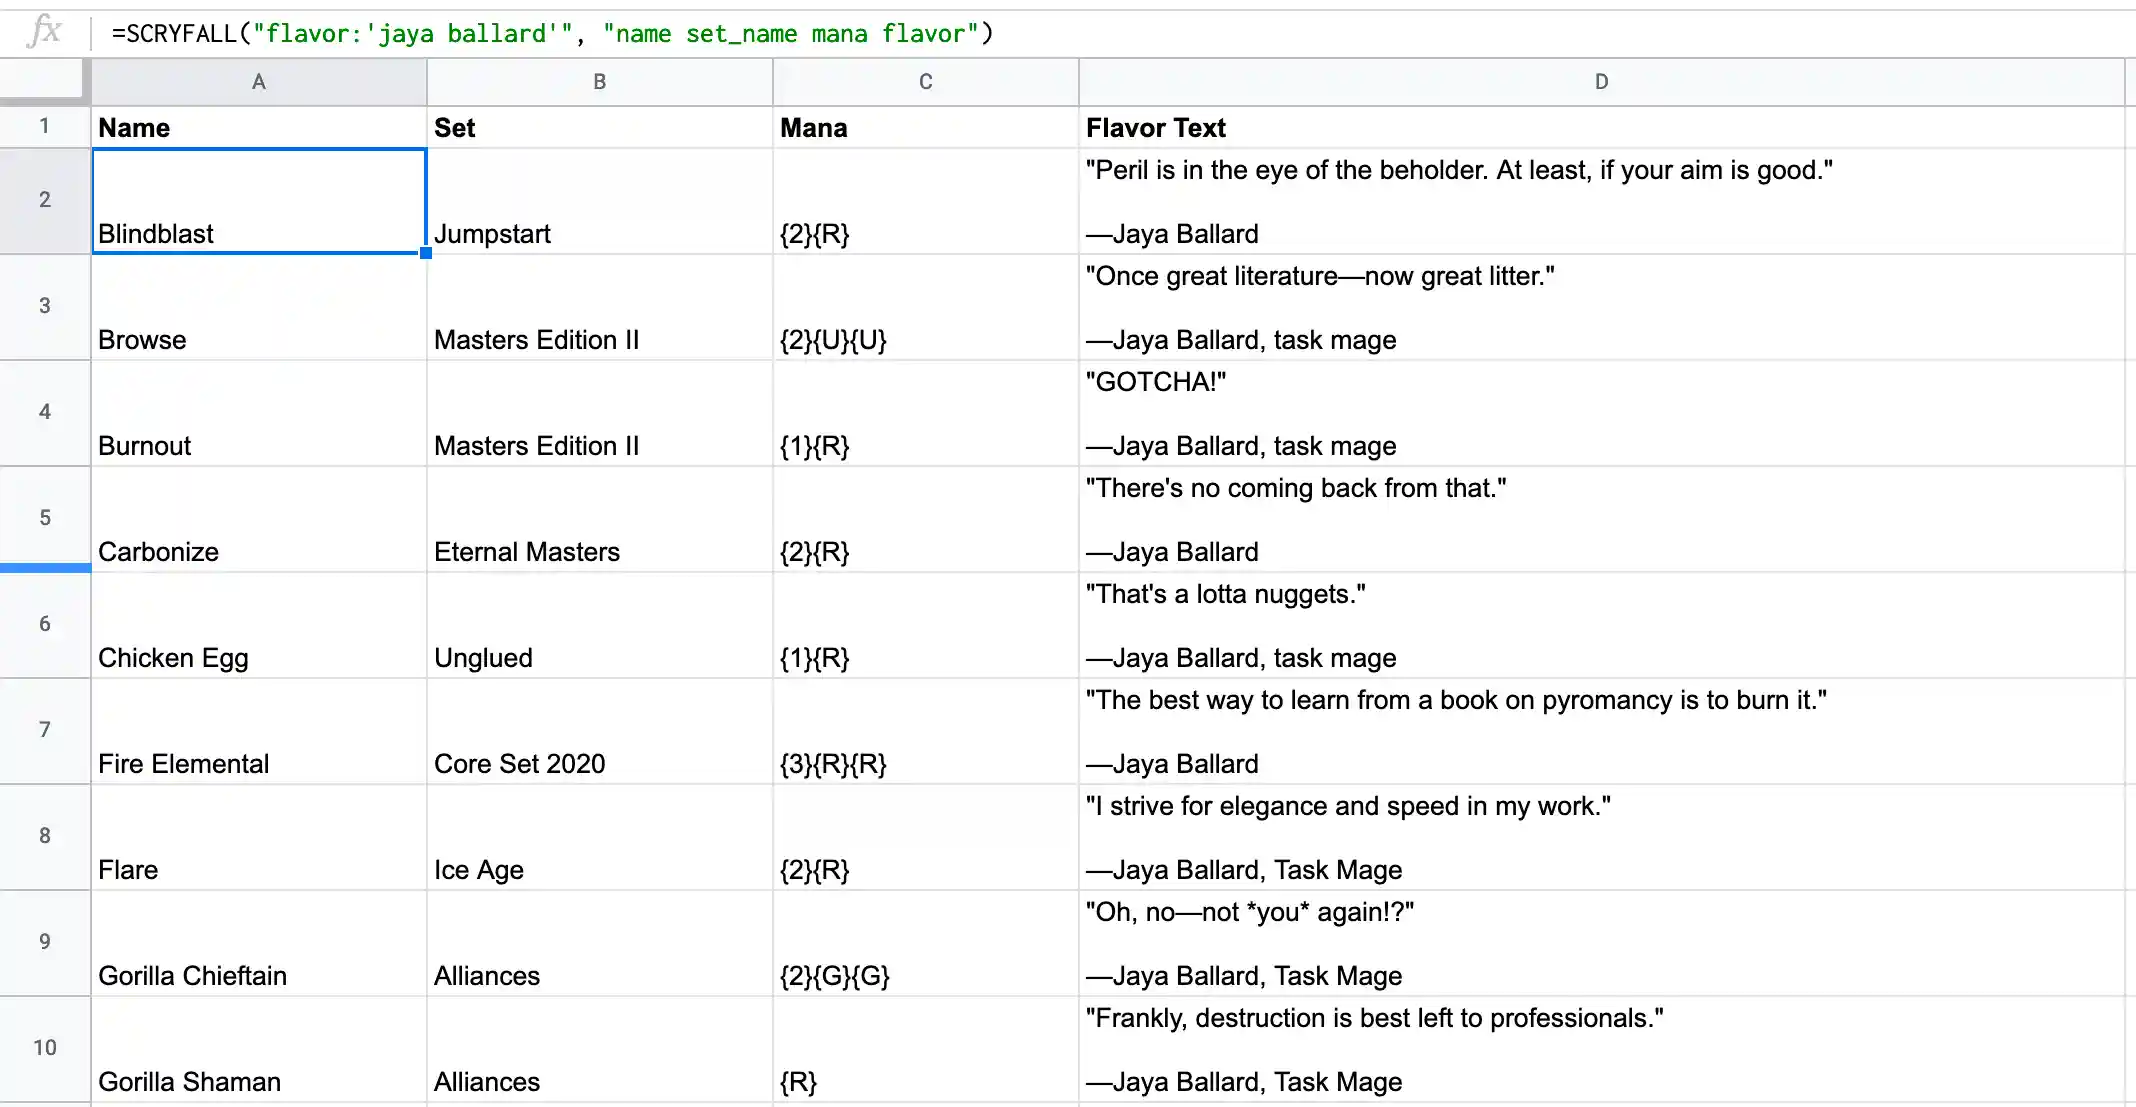Select column C header
The height and width of the screenshot is (1107, 2136).
click(x=925, y=82)
